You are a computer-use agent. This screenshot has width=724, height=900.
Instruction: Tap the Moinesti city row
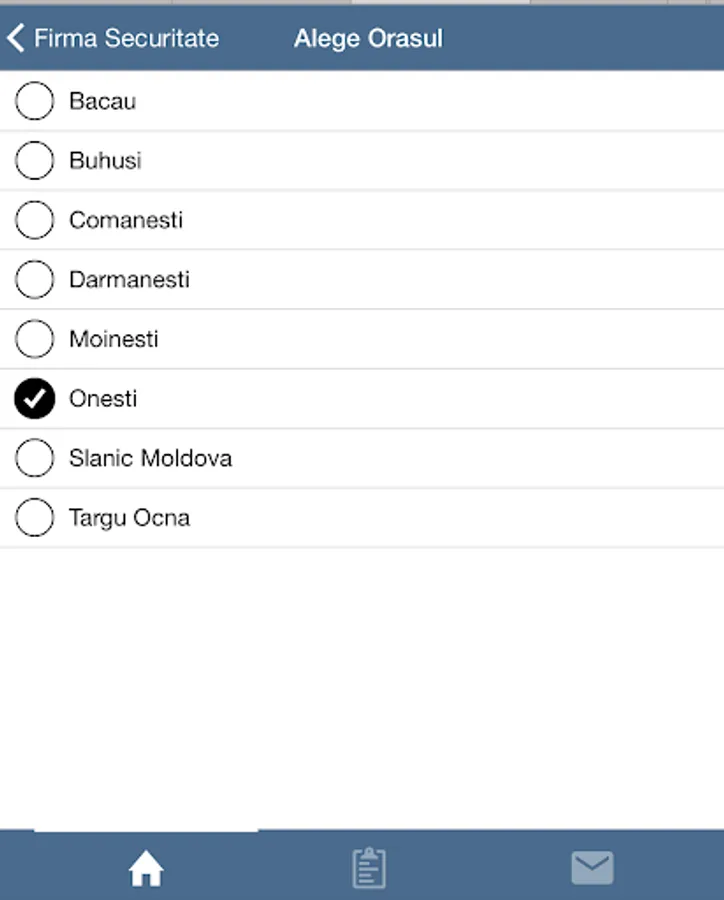362,339
